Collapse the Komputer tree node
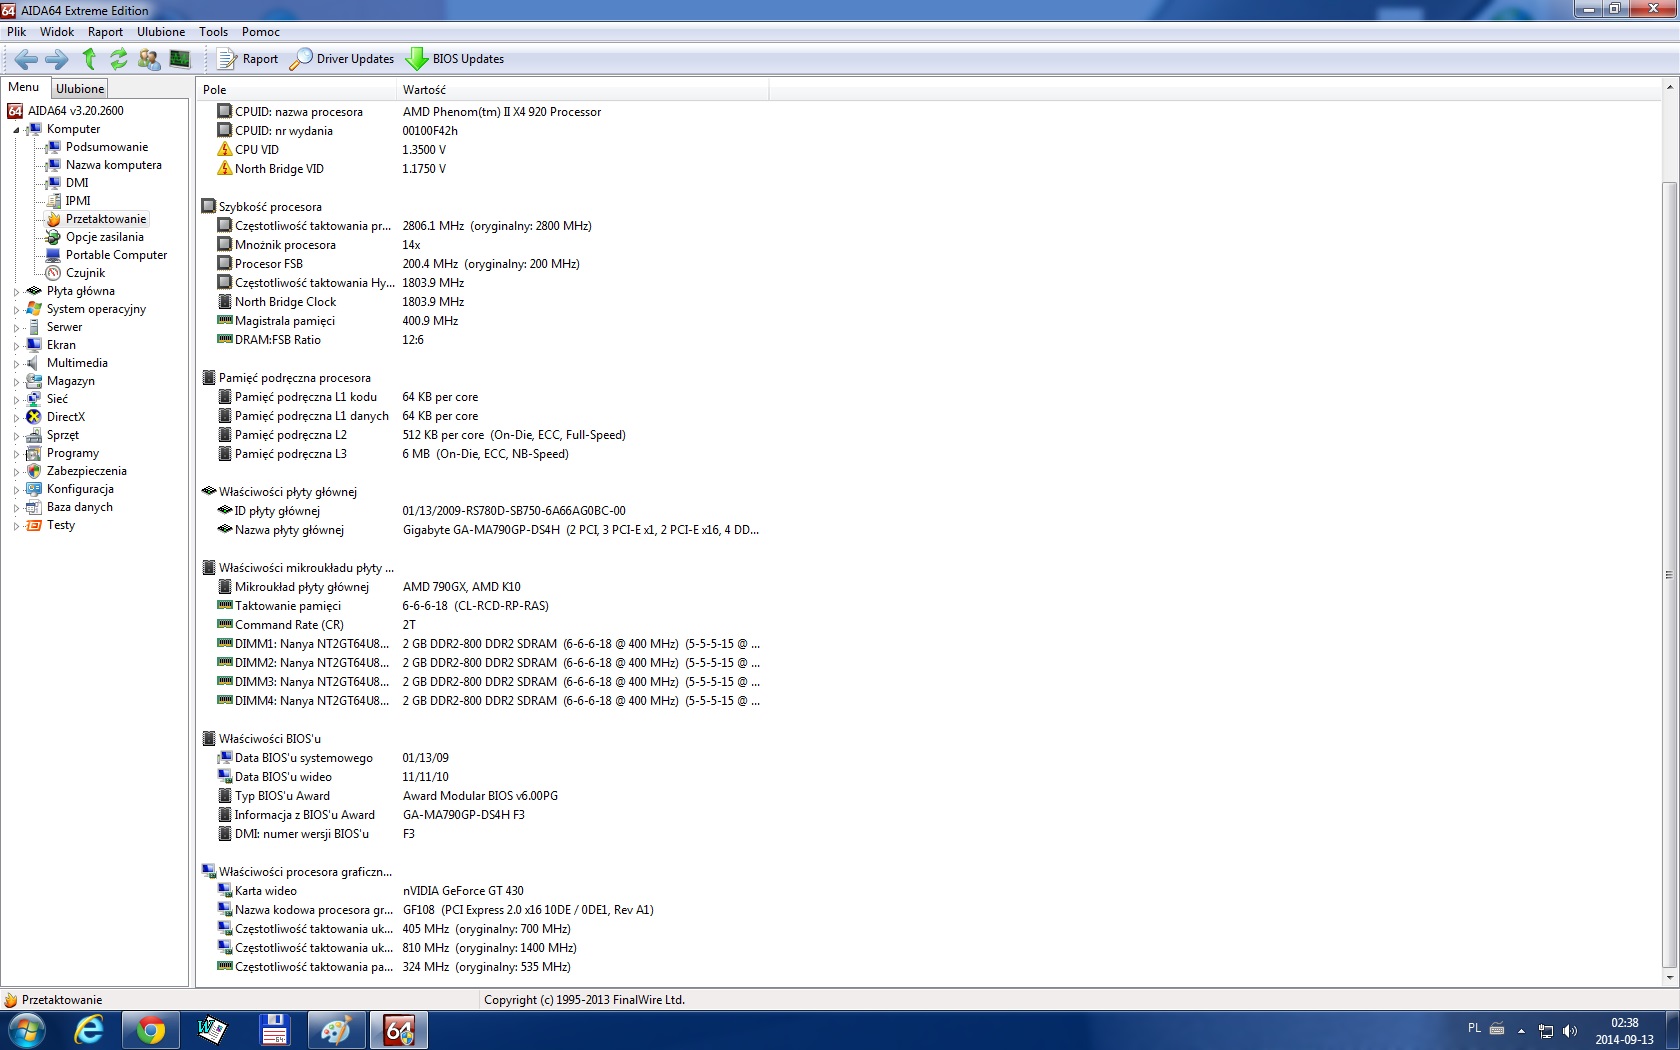 16,130
